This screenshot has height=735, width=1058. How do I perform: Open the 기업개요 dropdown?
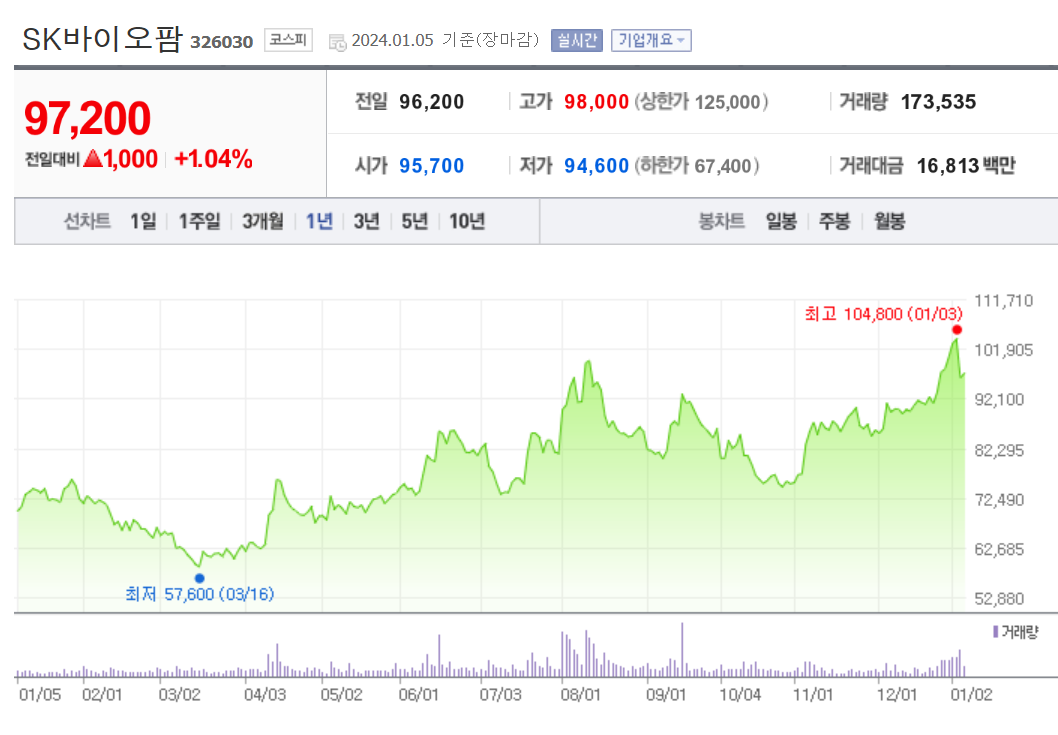coord(651,40)
